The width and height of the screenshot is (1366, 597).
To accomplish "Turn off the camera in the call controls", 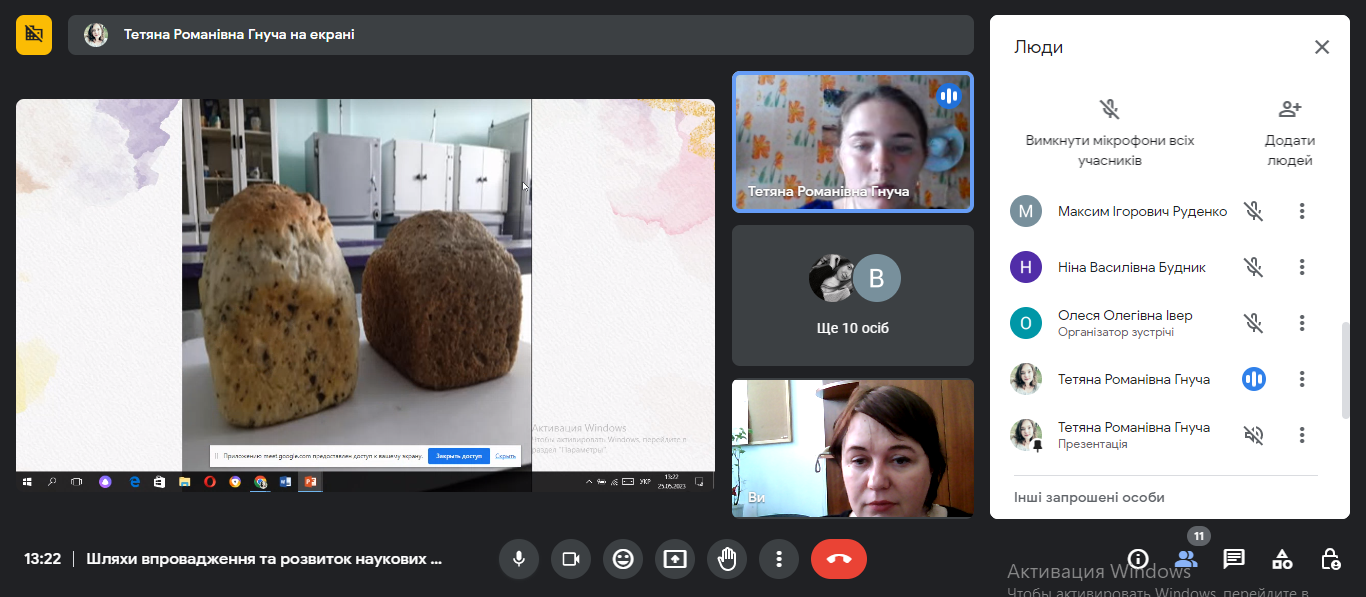I will point(571,559).
